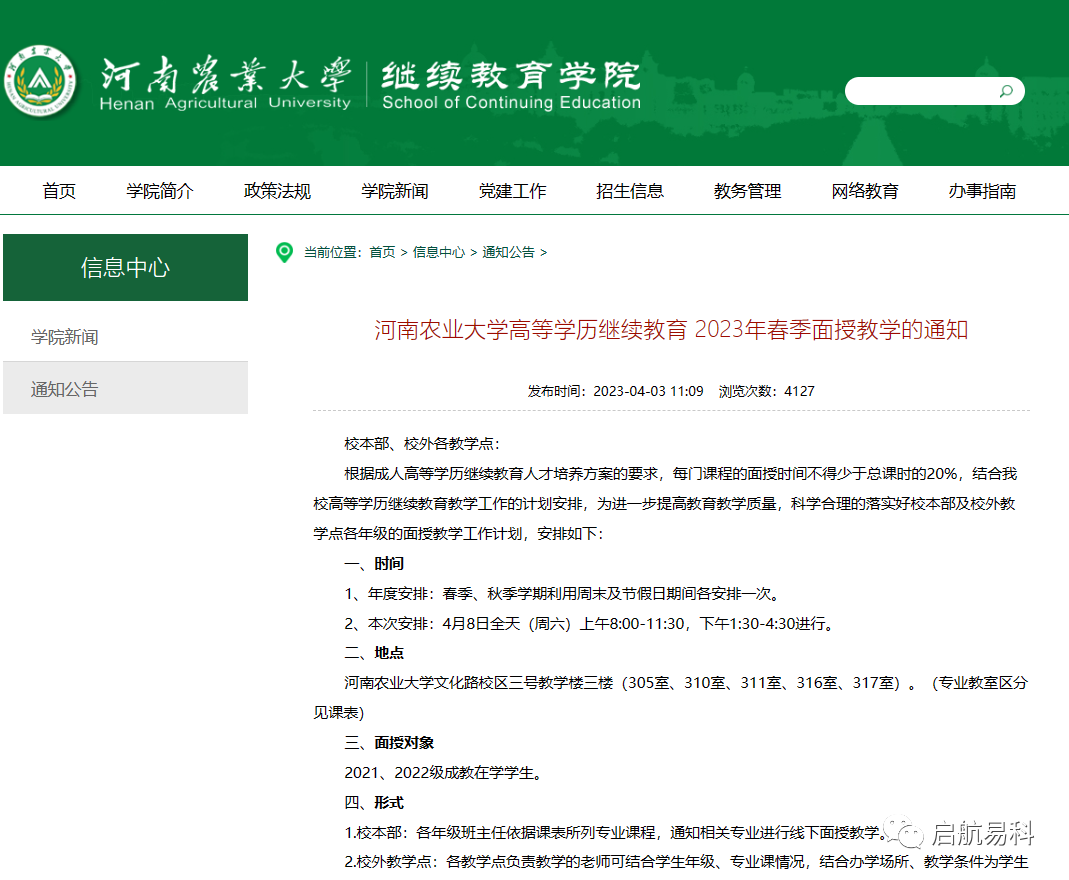The image size is (1069, 880).
Task: Open the 政策法规 navigation item
Action: 277,191
